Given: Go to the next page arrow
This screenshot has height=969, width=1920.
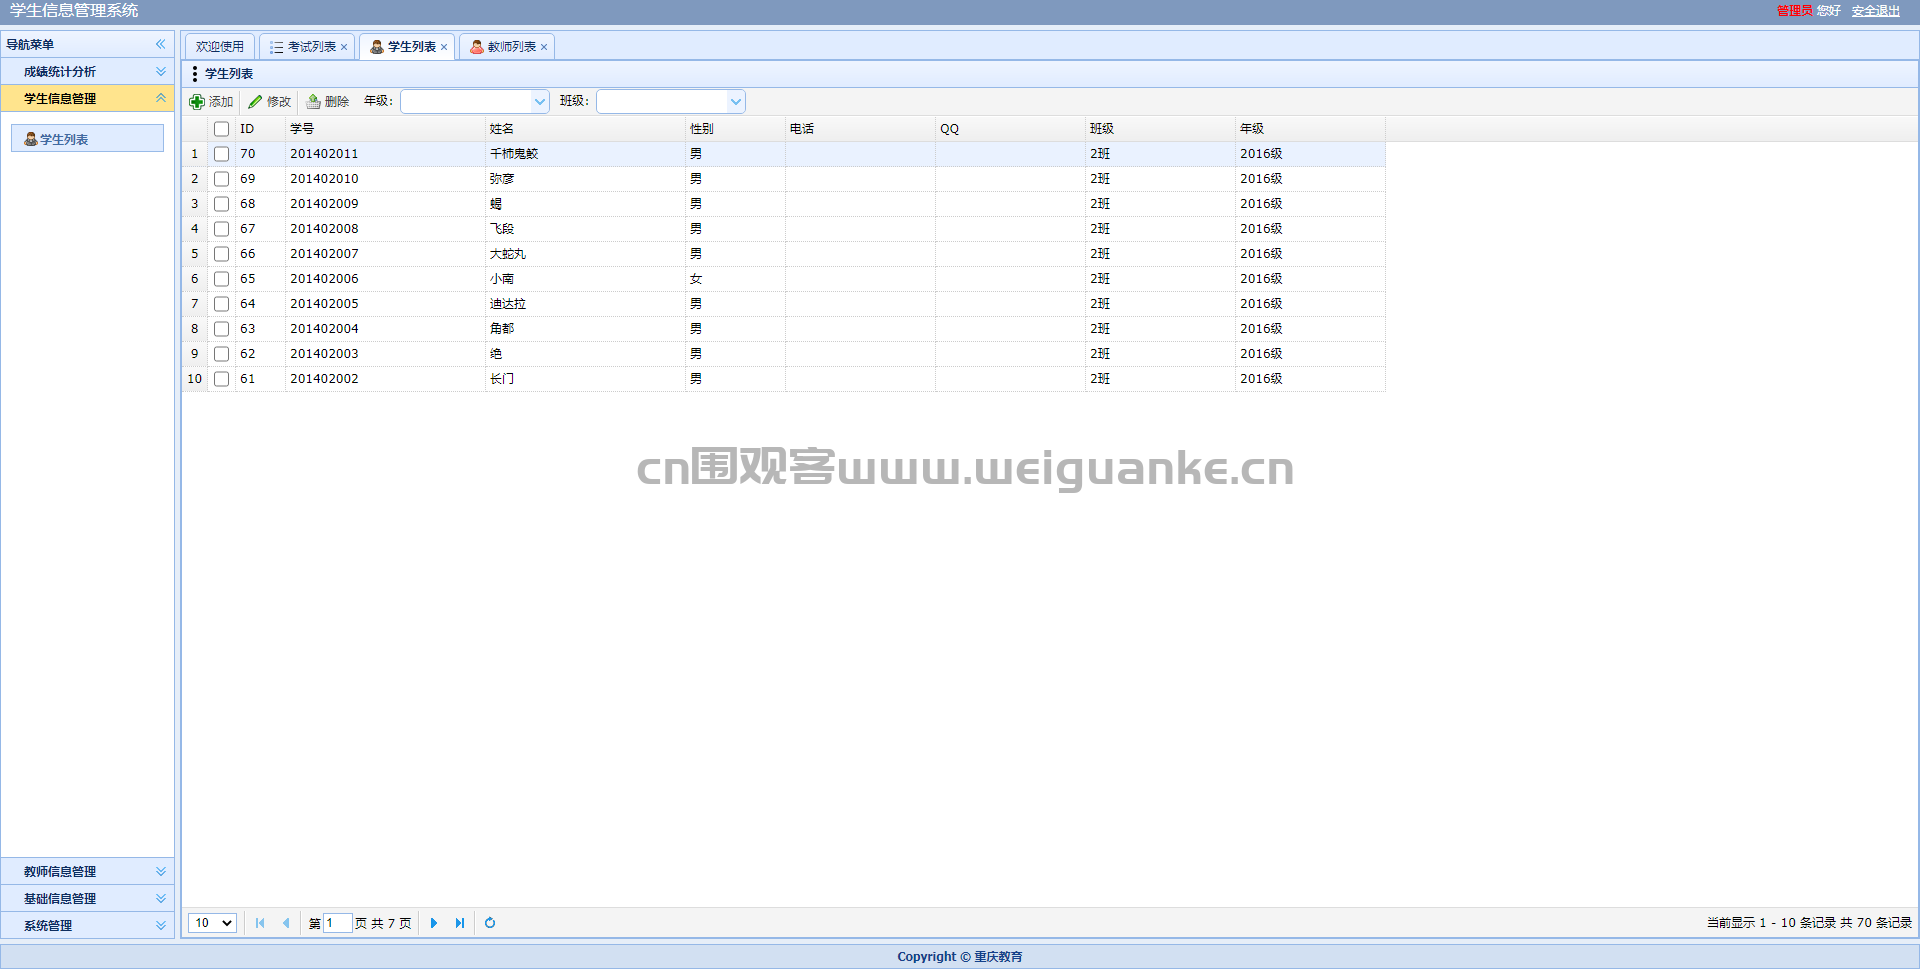Looking at the screenshot, I should click(434, 923).
